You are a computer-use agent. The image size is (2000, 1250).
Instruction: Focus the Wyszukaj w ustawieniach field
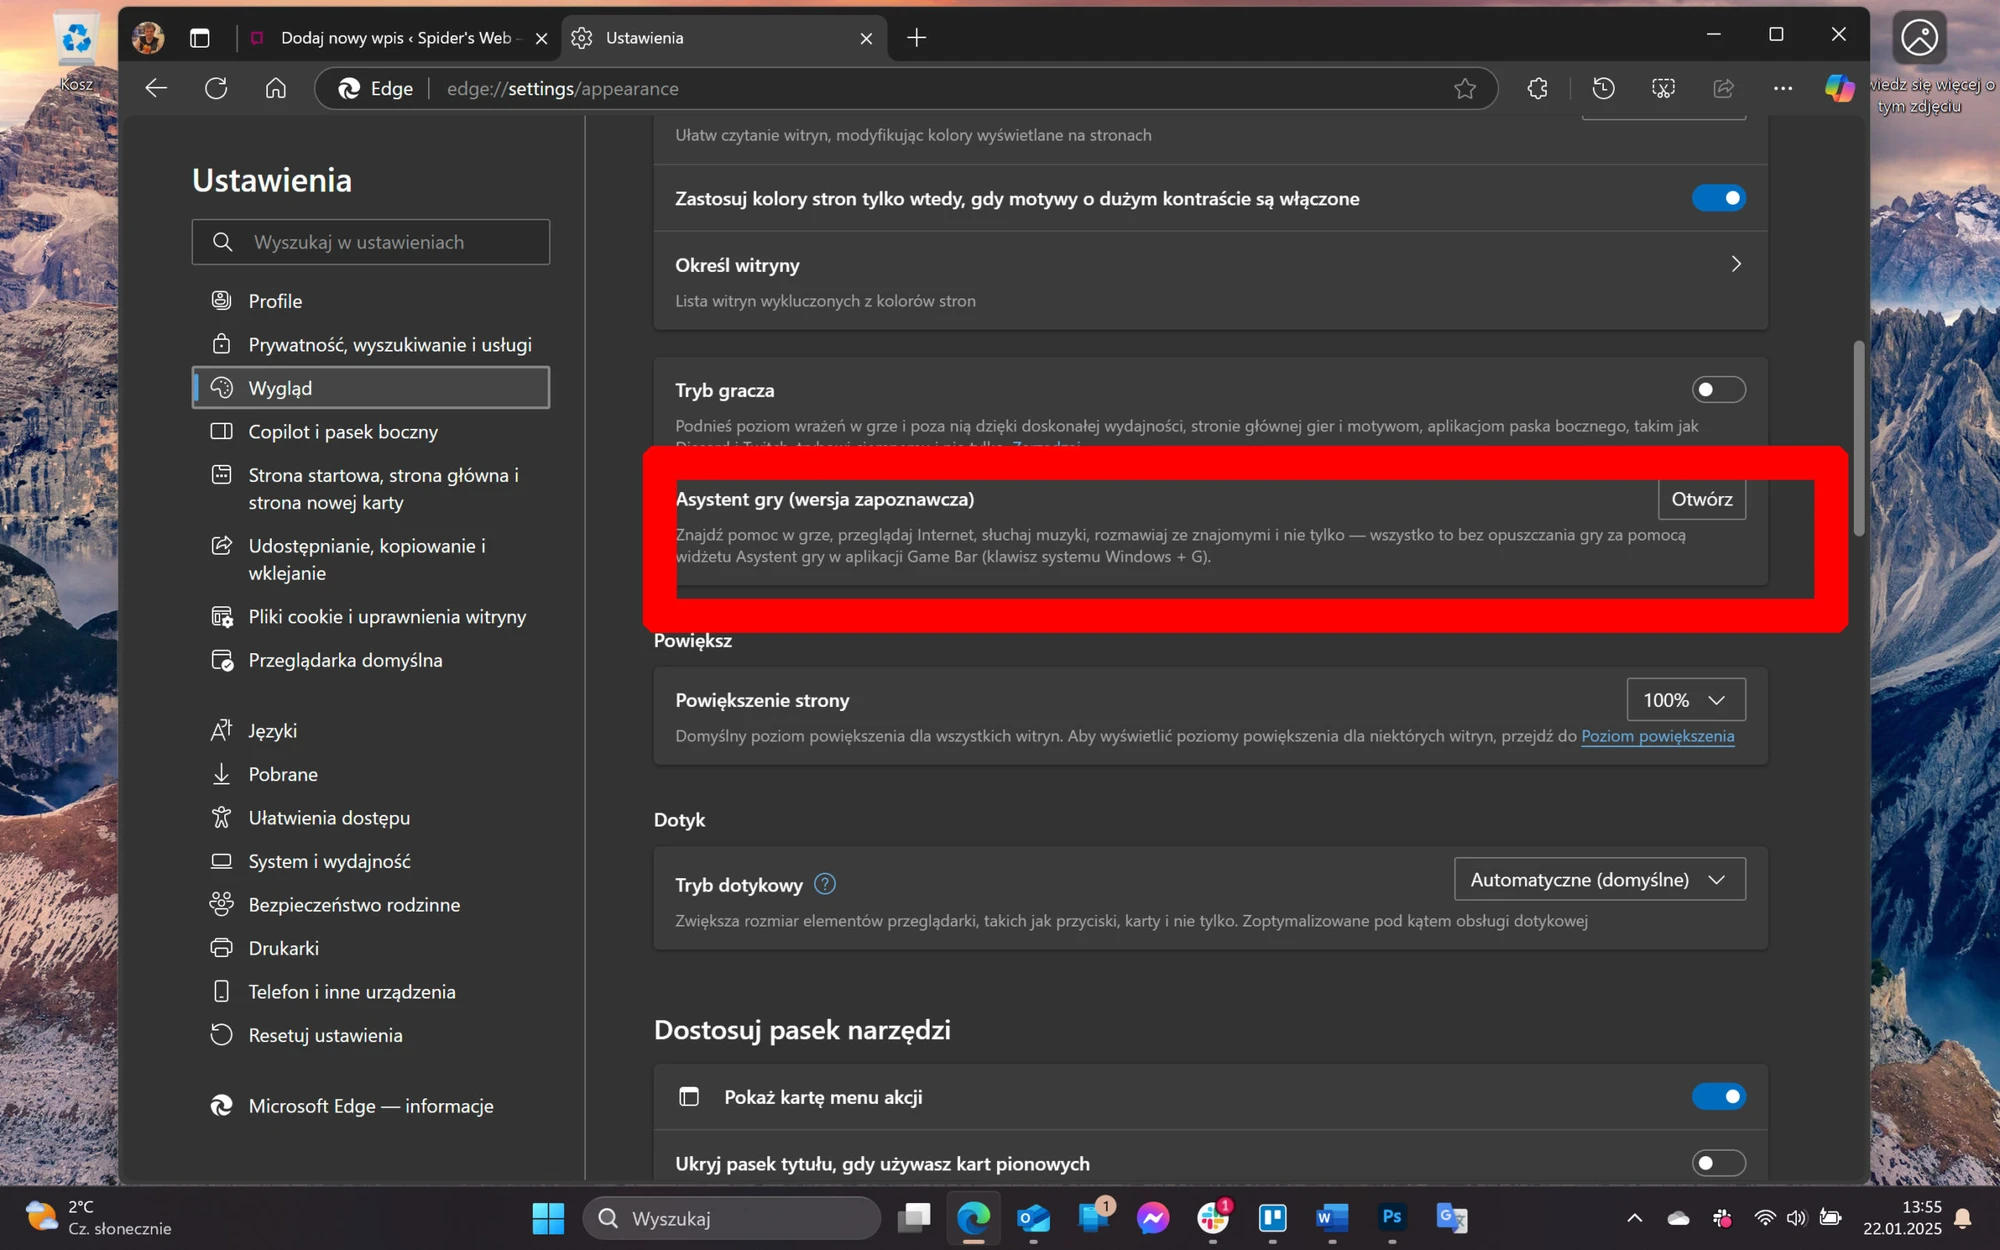click(x=371, y=242)
